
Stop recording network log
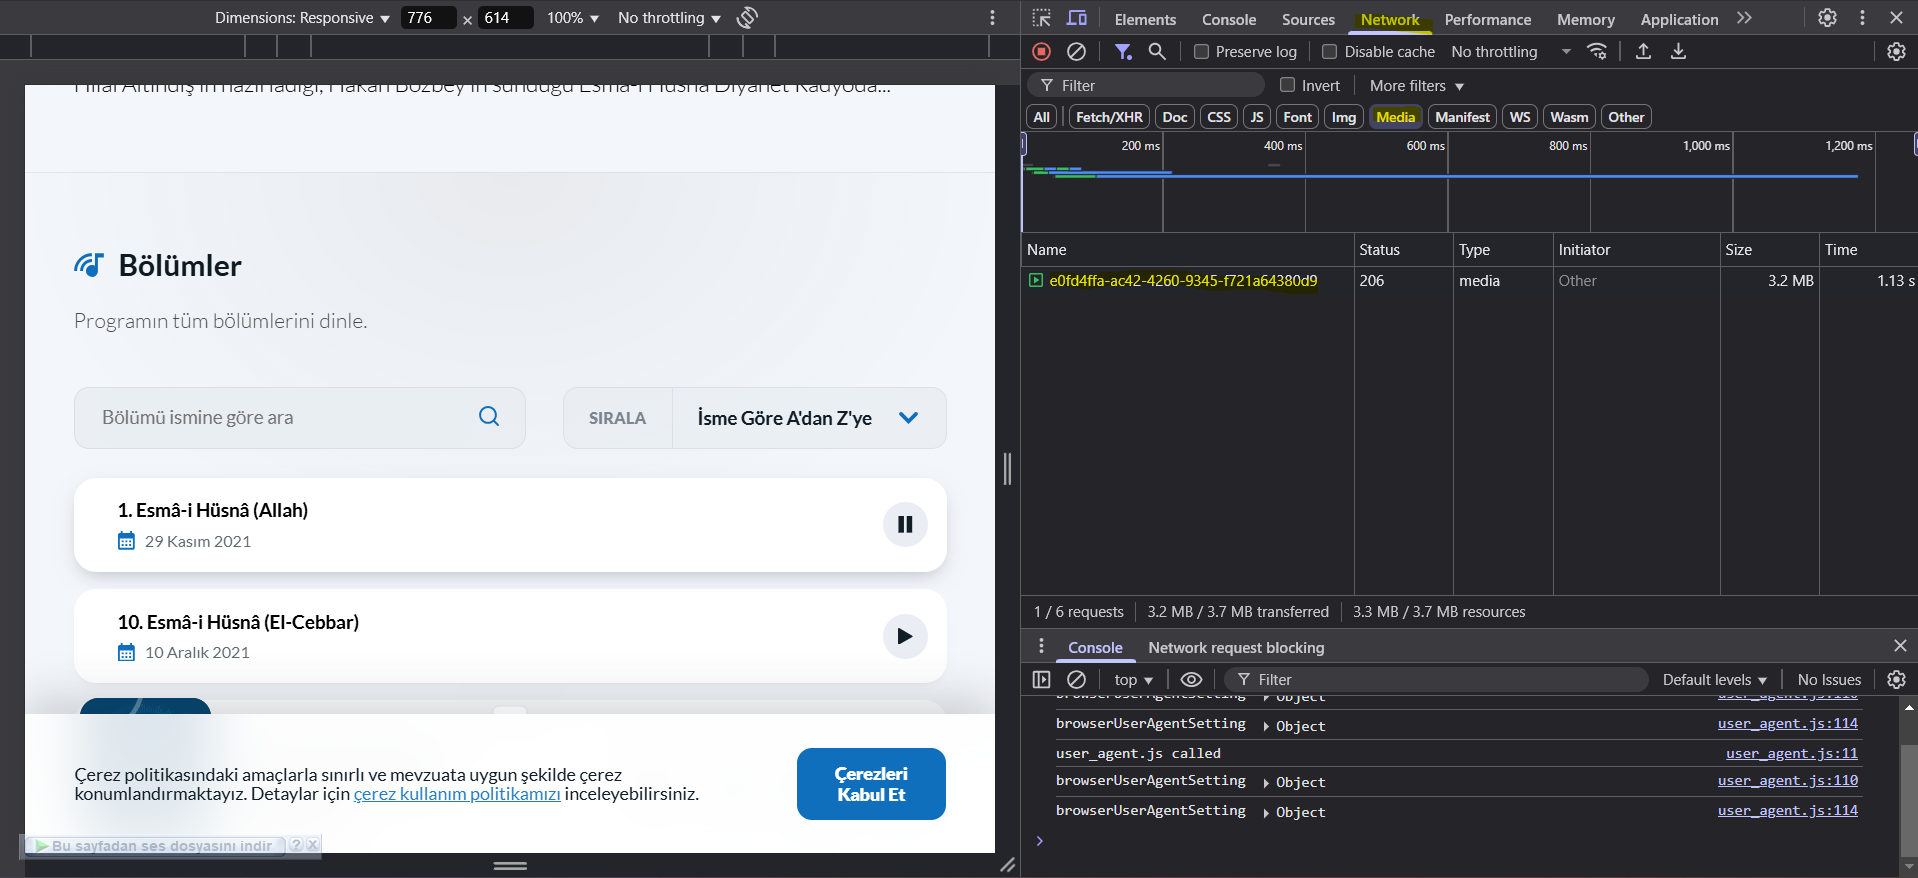[1042, 51]
